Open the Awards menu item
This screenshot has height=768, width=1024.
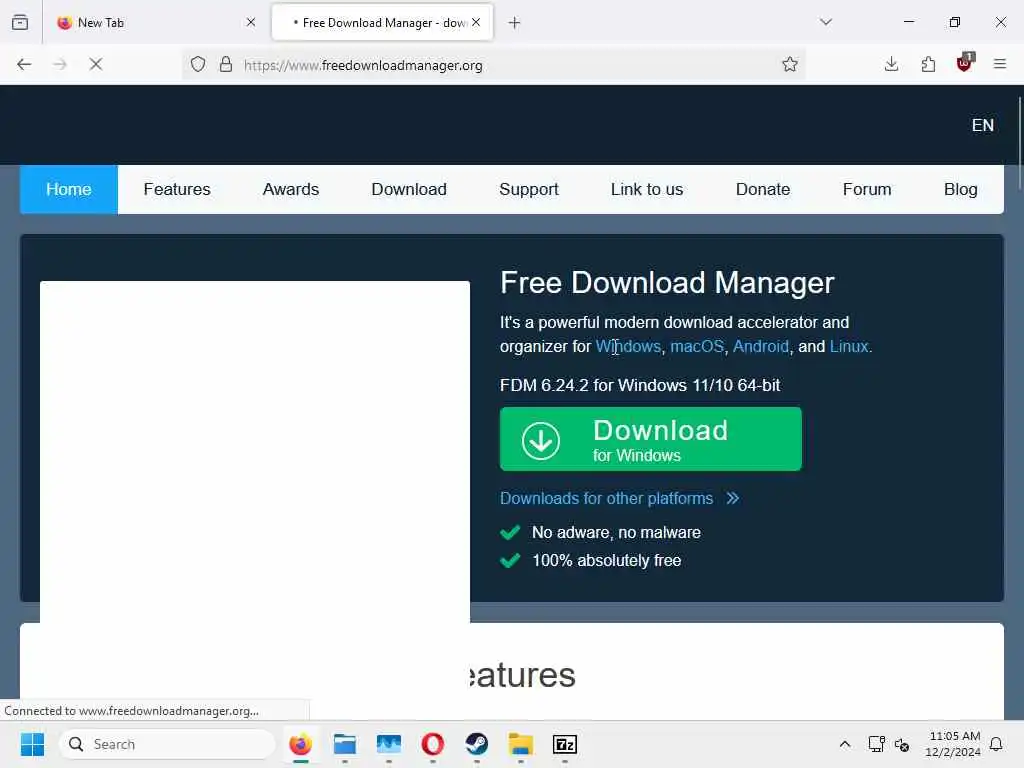[x=291, y=189]
